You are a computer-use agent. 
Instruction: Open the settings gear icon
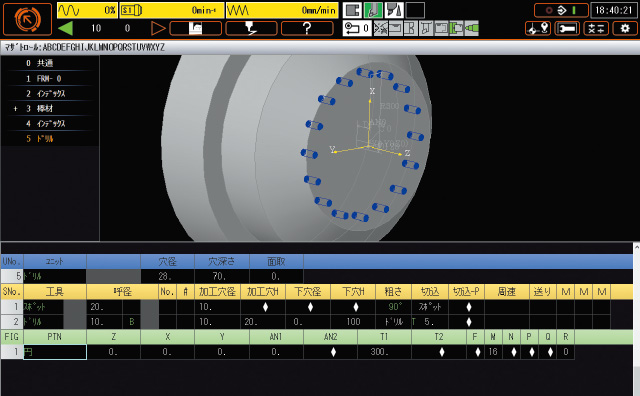[625, 29]
